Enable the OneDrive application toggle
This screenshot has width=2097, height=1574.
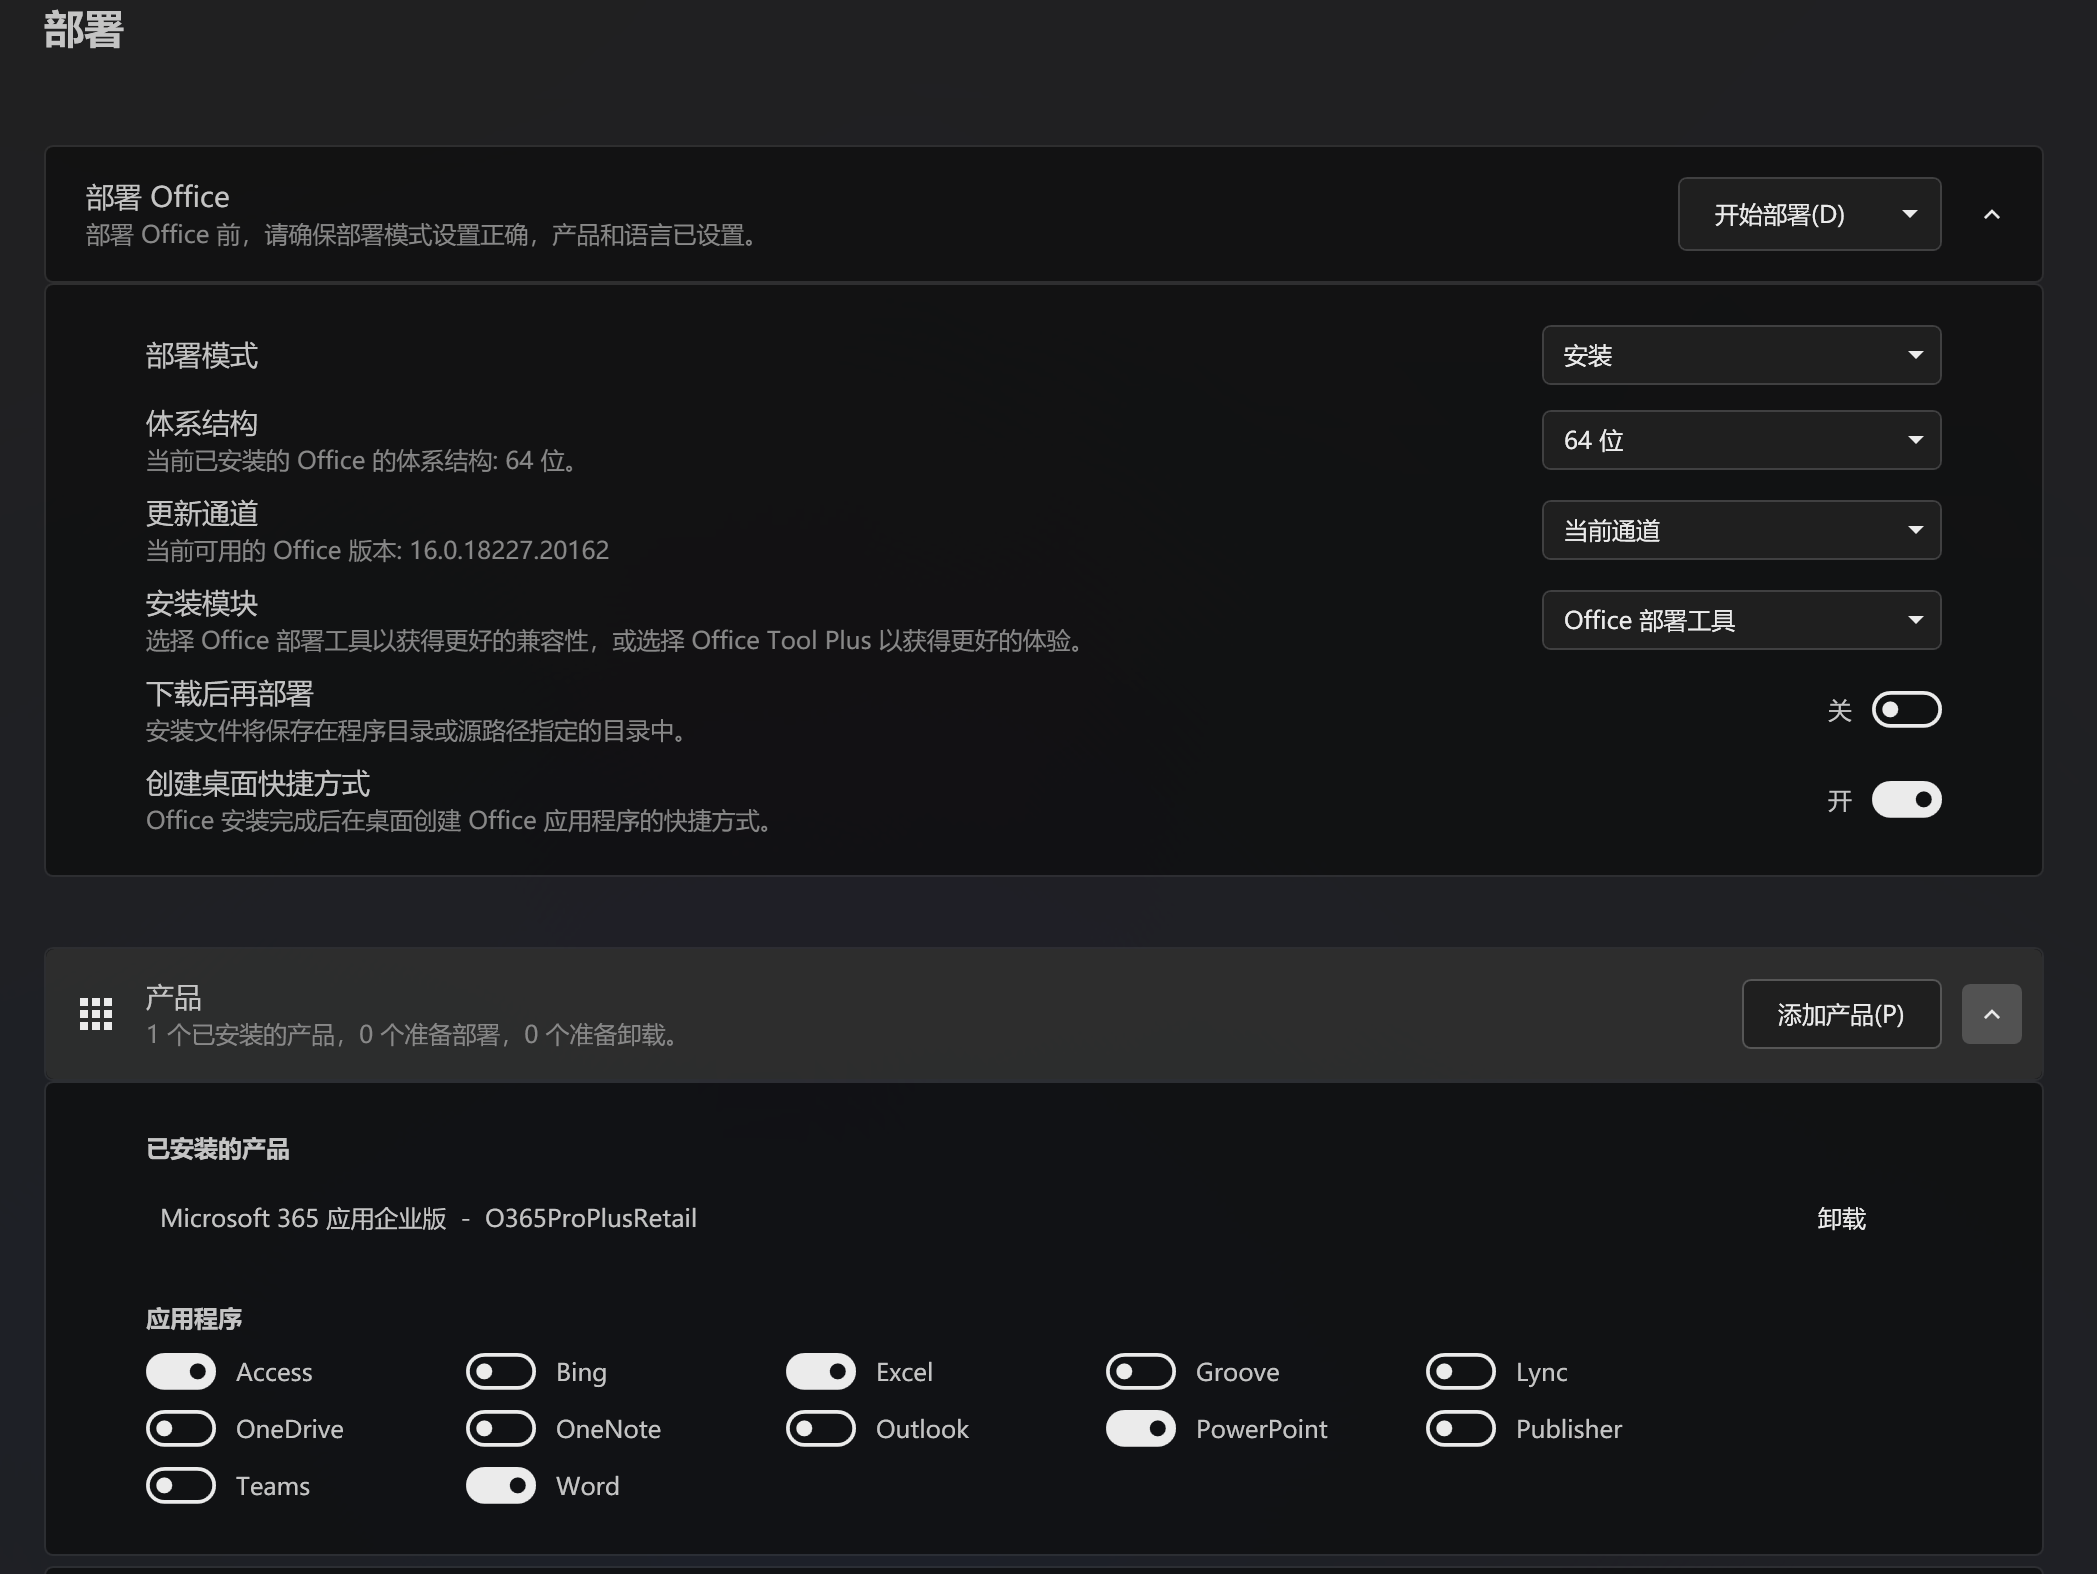(181, 1428)
